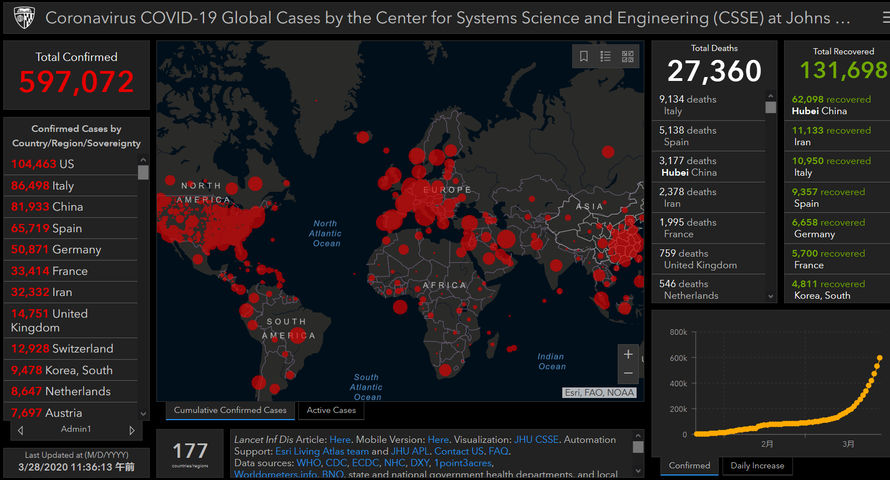Switch to Active Cases tab
Viewport: 890px width, 480px height.
pyautogui.click(x=331, y=410)
